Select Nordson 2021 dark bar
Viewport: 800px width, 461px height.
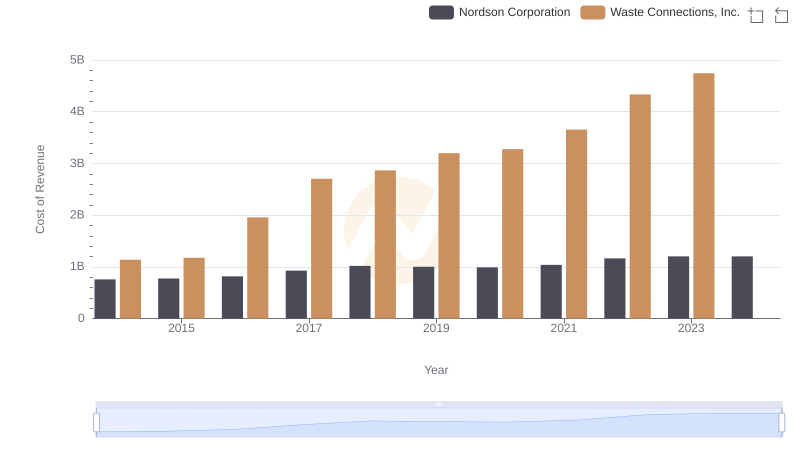[x=551, y=292]
